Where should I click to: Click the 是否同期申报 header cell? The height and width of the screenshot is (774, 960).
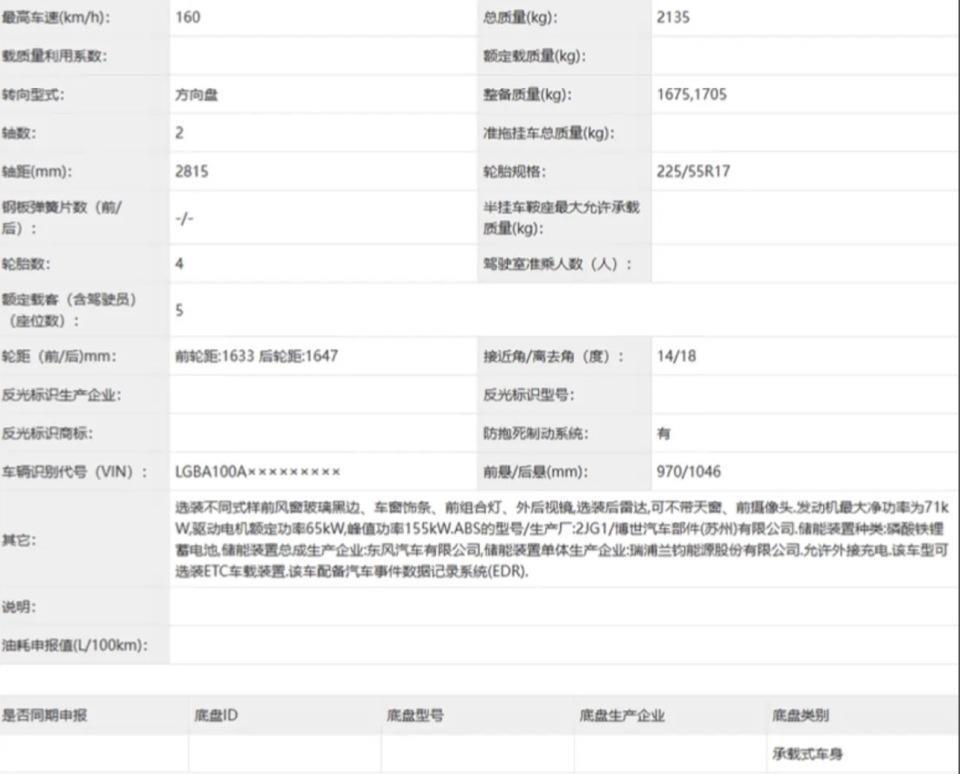pyautogui.click(x=45, y=715)
